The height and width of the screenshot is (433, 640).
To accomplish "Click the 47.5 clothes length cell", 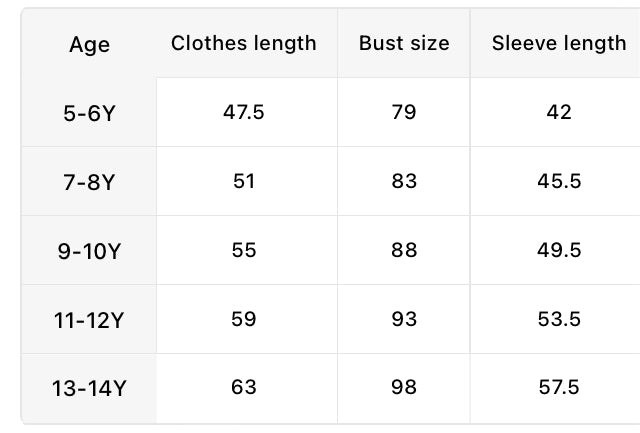I will pos(244,112).
